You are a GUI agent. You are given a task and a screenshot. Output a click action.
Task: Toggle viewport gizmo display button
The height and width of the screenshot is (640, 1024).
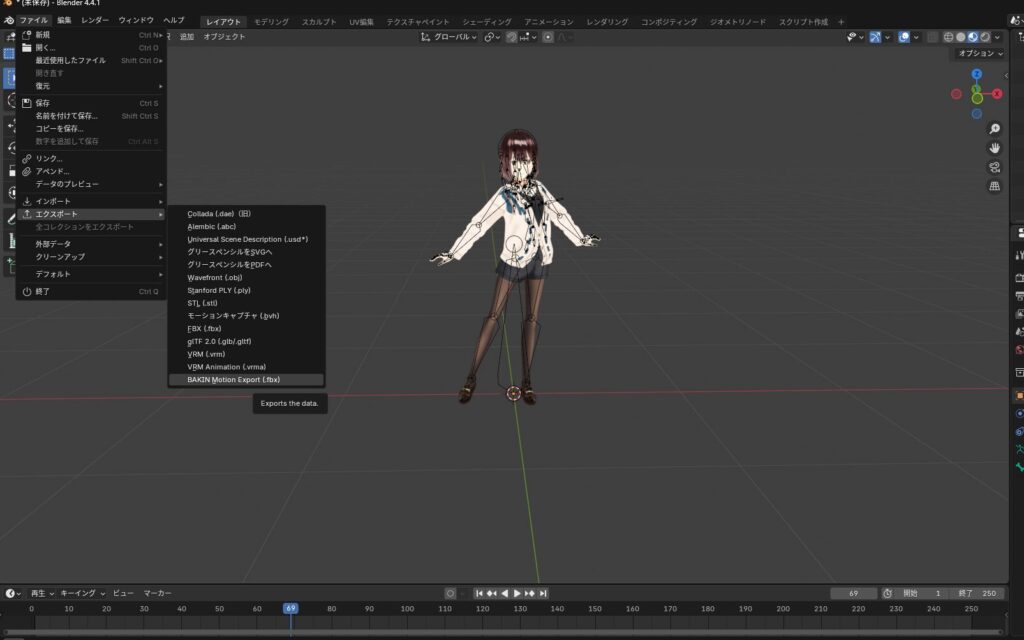[876, 37]
